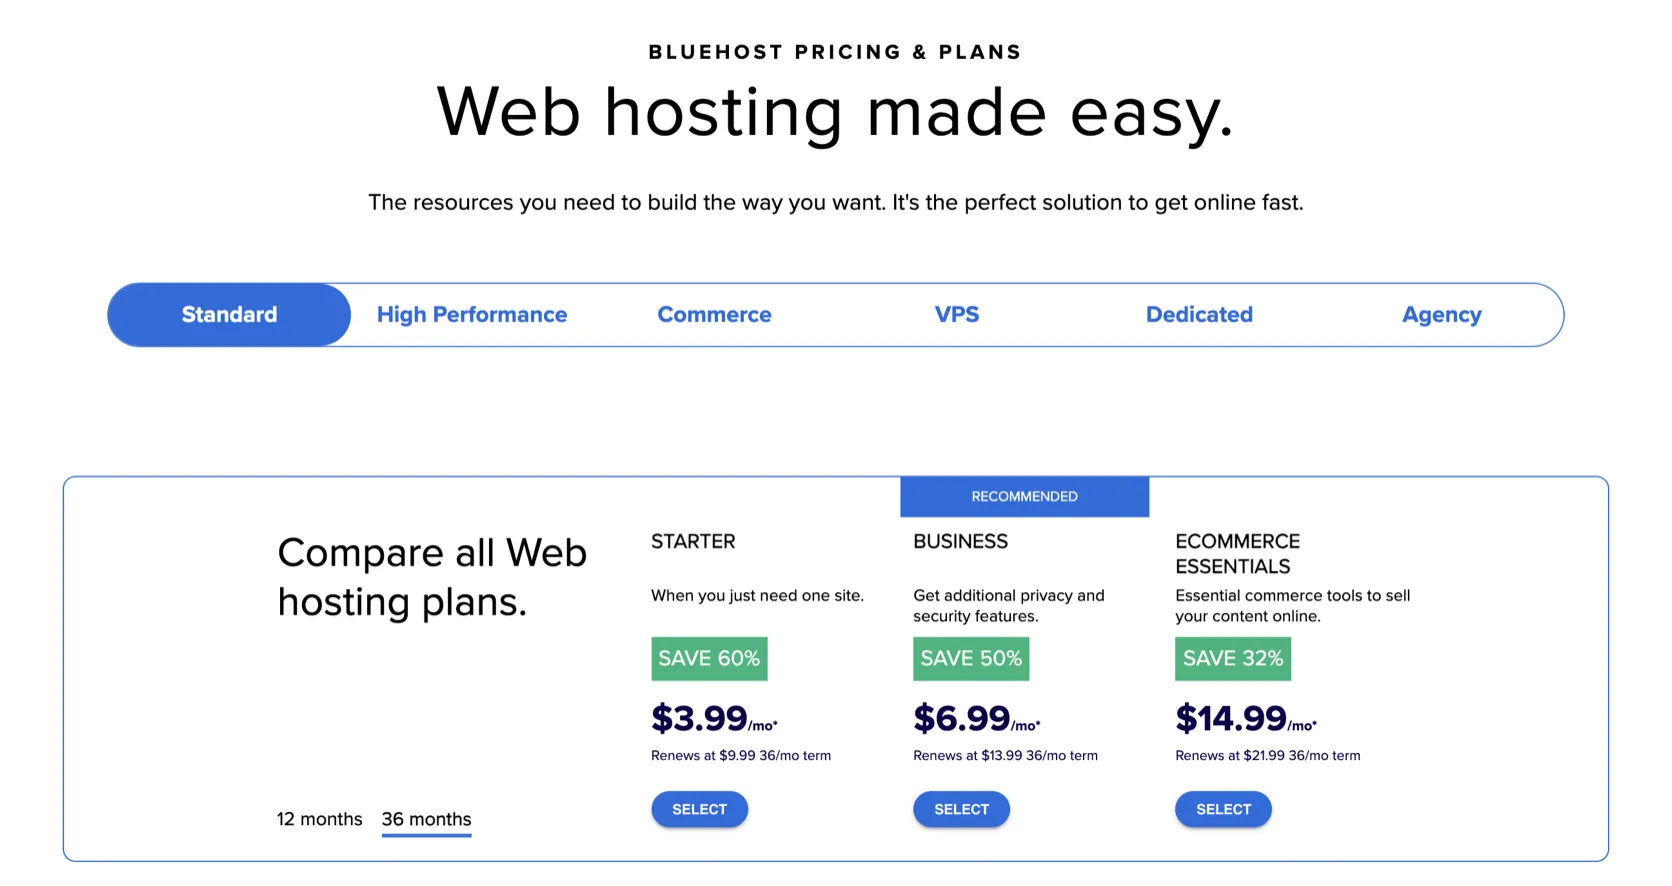1672x886 pixels.
Task: Click 'When you just need one site.'
Action: [757, 596]
